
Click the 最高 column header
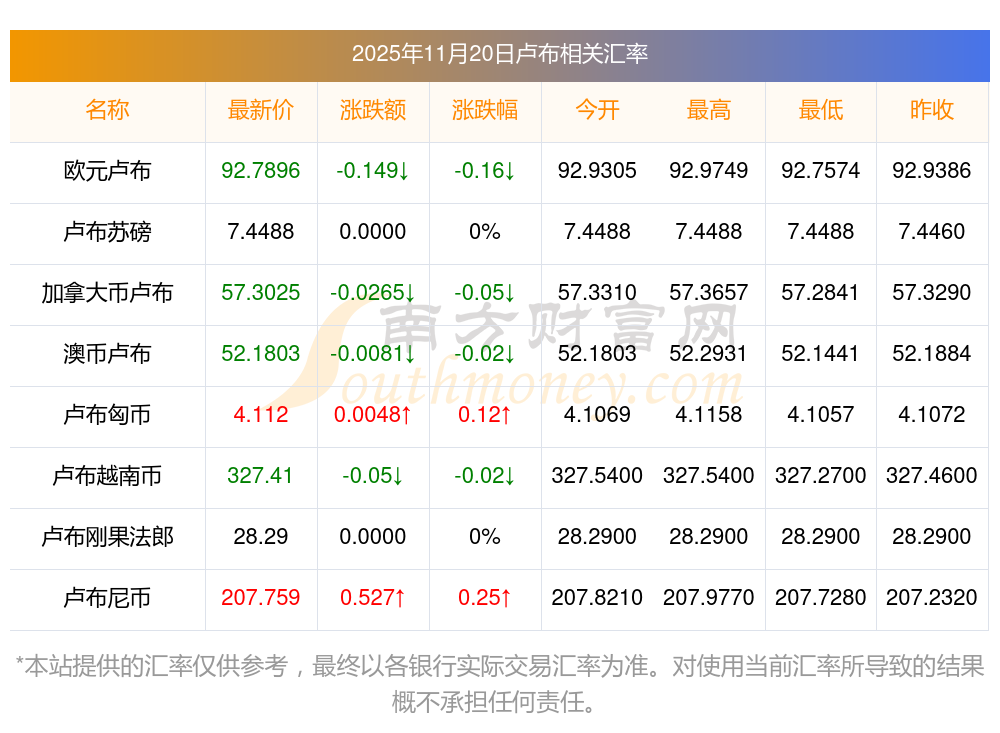pos(709,110)
